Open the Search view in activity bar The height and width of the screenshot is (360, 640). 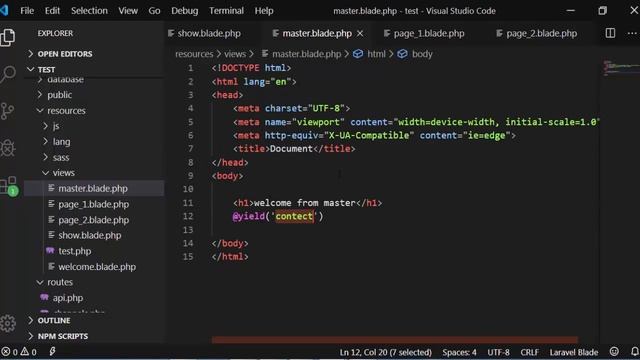click(x=7, y=74)
